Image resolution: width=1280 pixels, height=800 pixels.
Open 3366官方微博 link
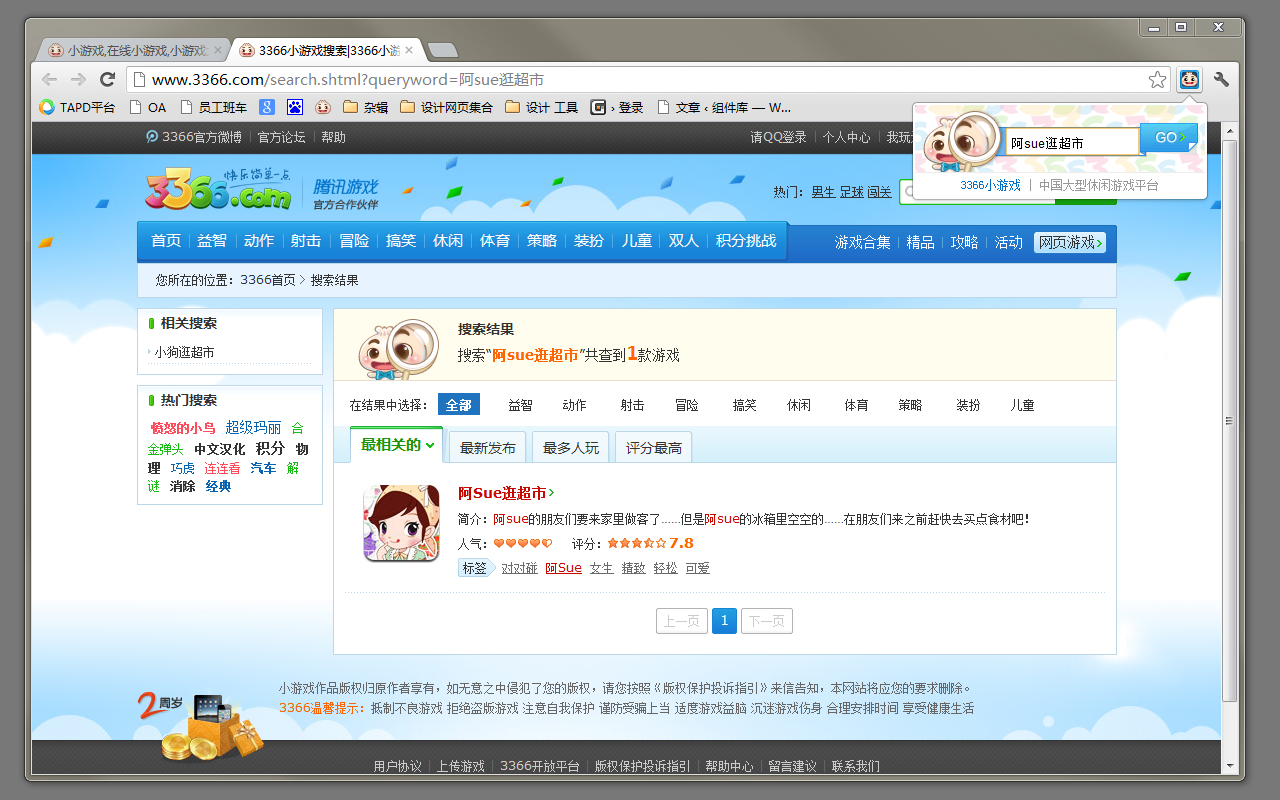[194, 137]
